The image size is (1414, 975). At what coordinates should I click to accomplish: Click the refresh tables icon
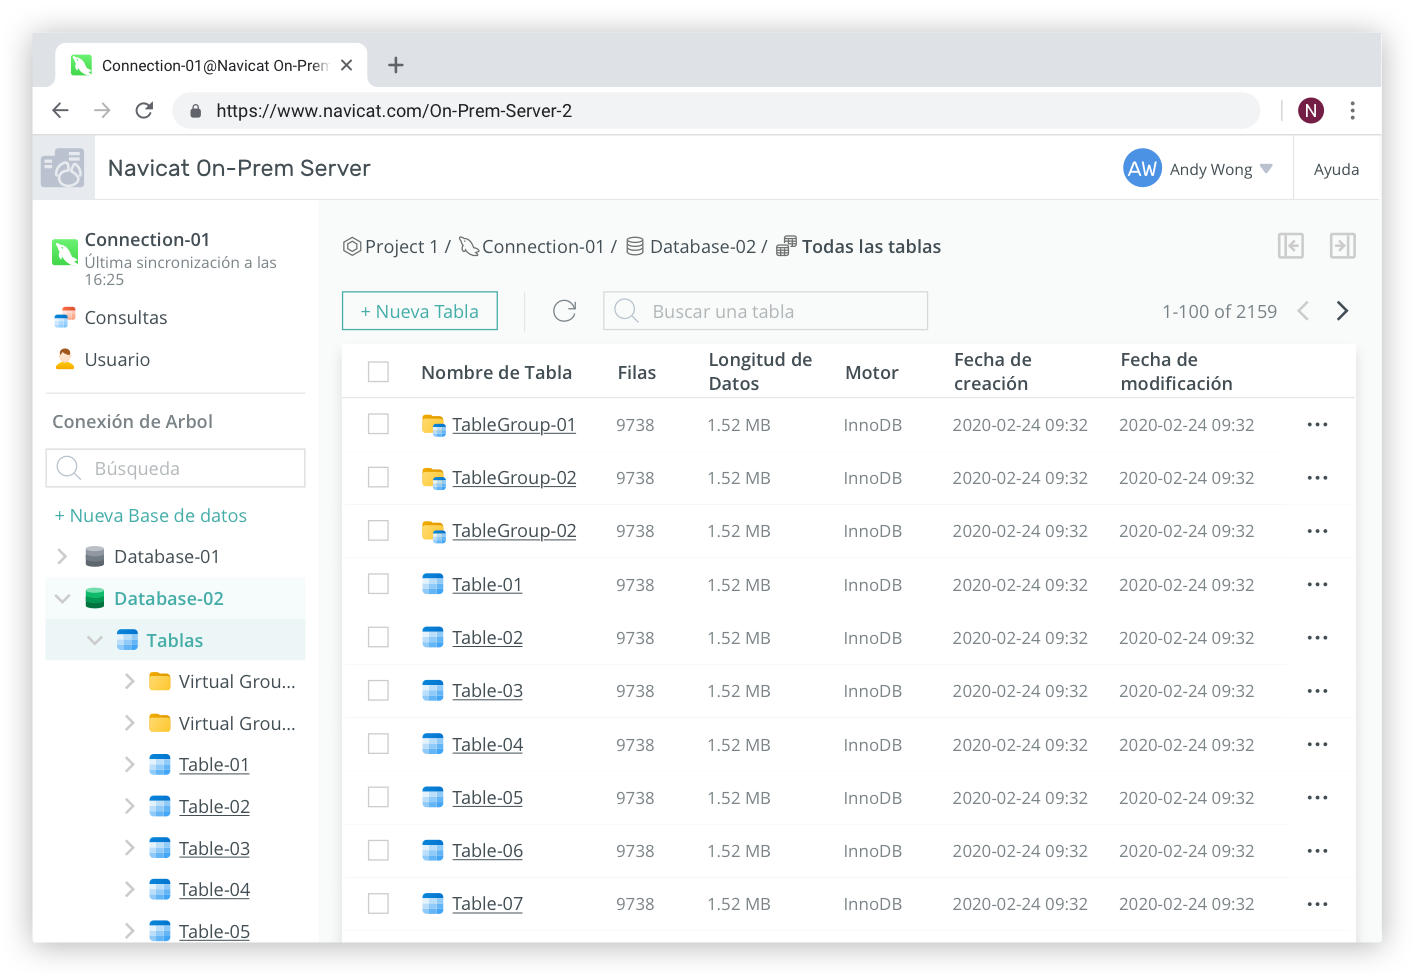(565, 311)
